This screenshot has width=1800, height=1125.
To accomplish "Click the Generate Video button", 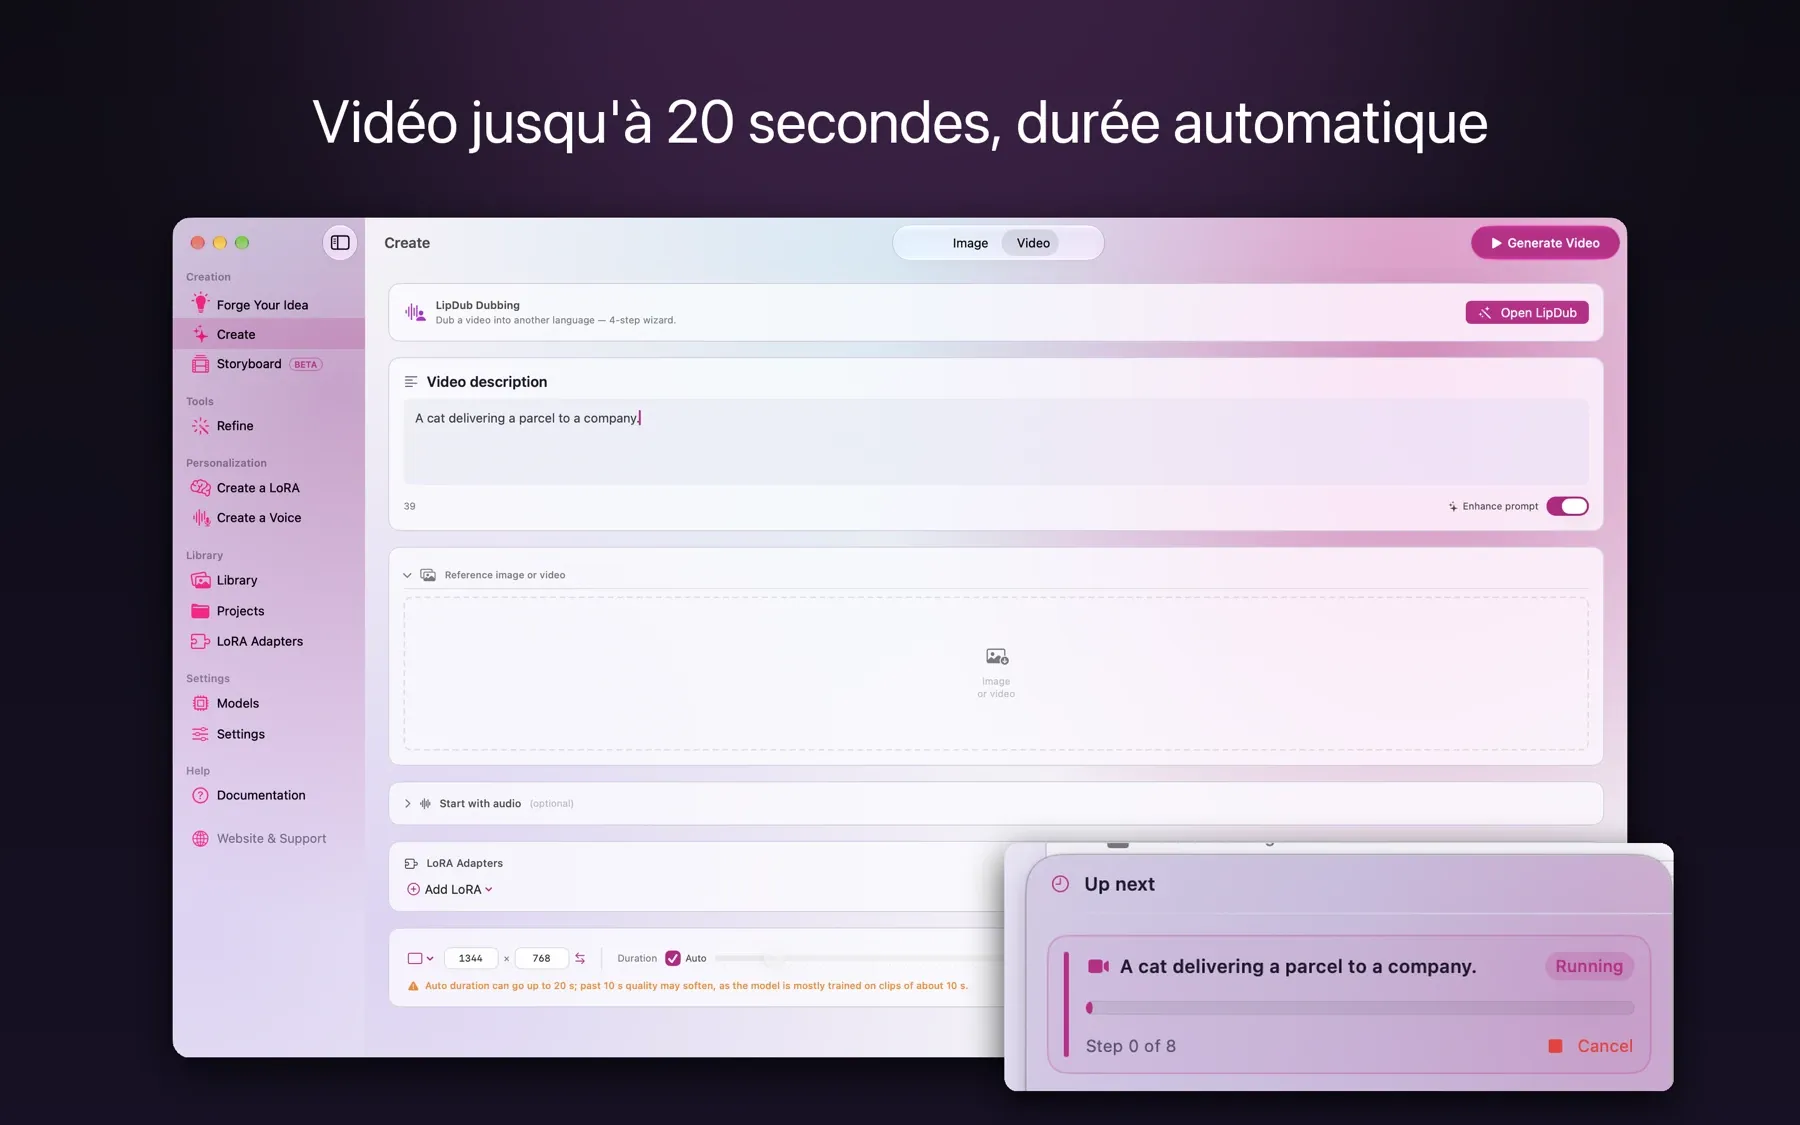I will pyautogui.click(x=1545, y=243).
